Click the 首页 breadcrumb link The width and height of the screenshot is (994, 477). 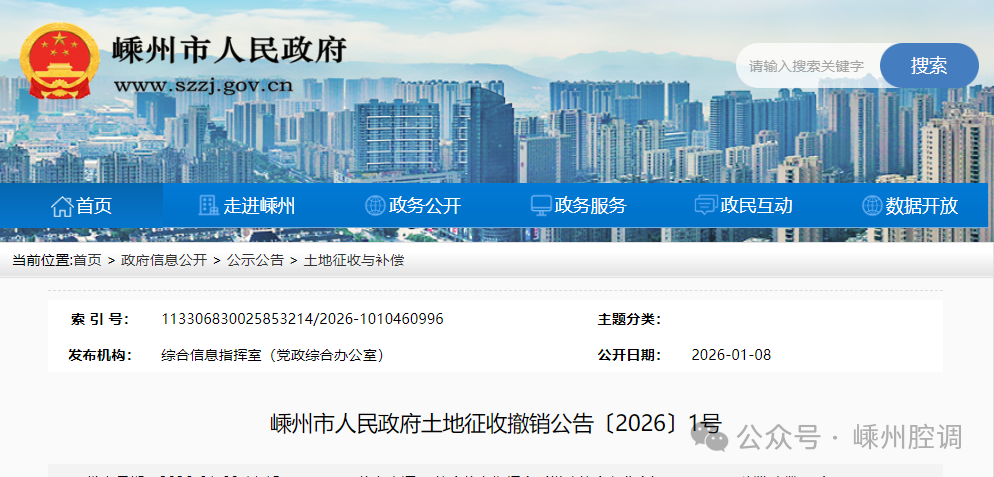(x=87, y=260)
